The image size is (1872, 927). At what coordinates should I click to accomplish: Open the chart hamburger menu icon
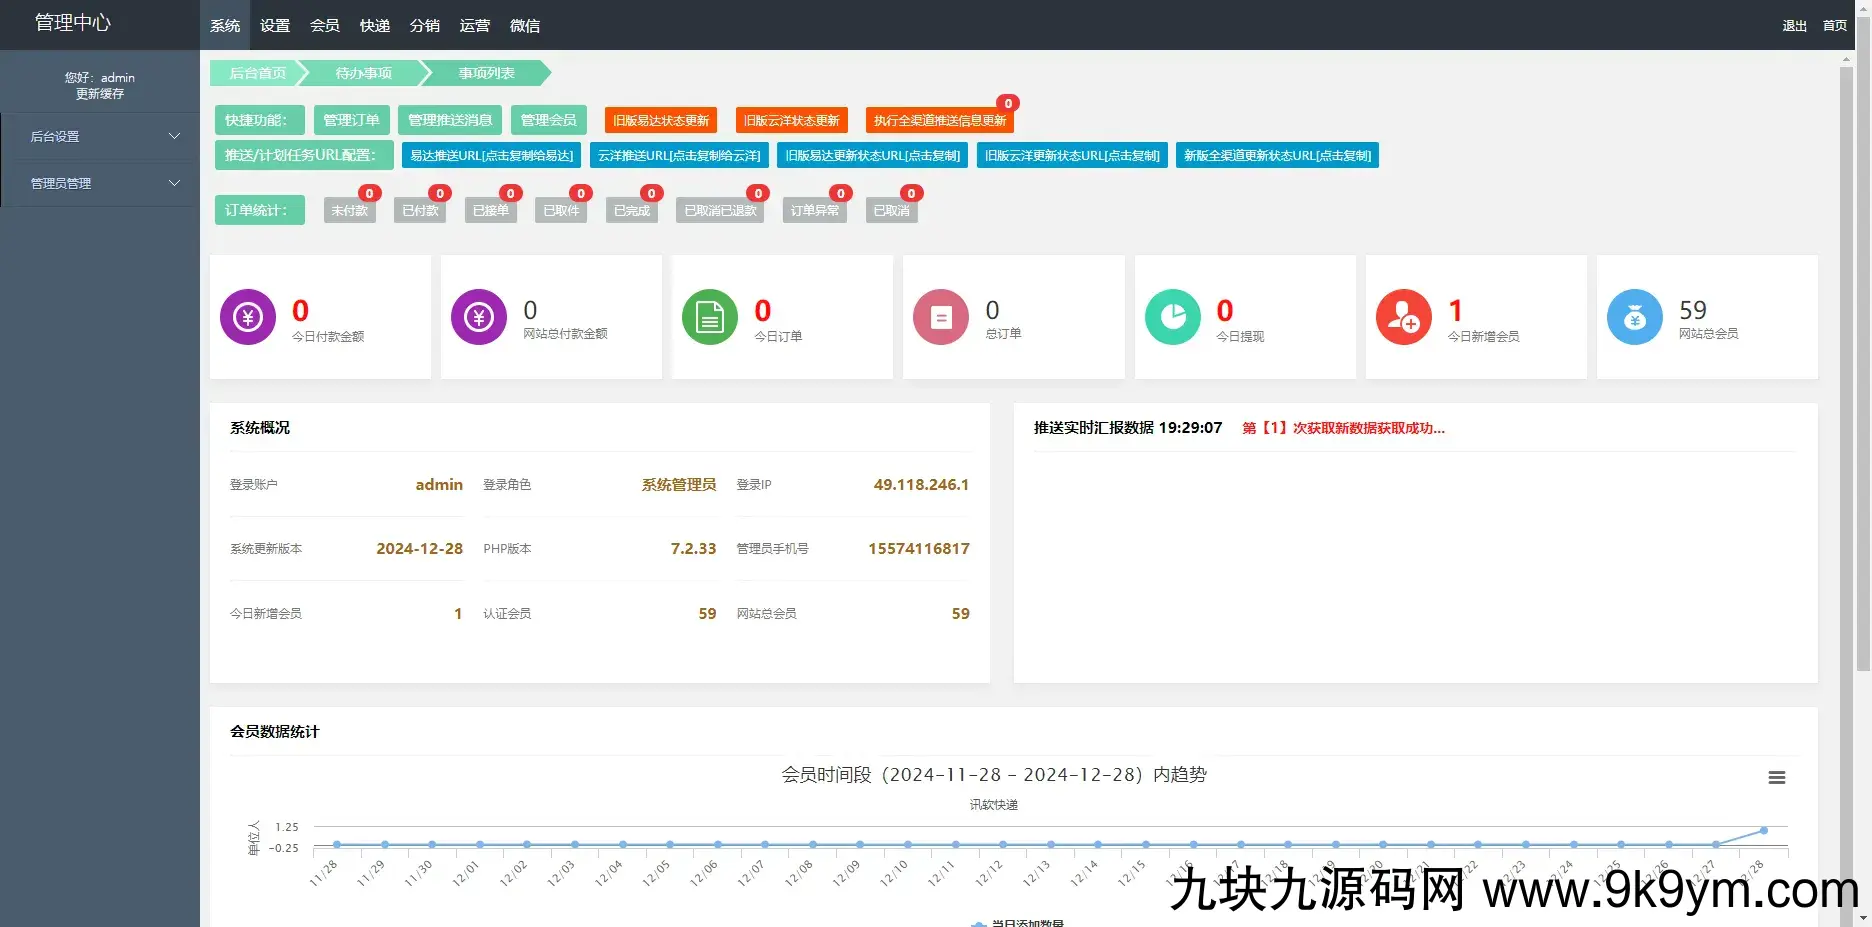1777,778
